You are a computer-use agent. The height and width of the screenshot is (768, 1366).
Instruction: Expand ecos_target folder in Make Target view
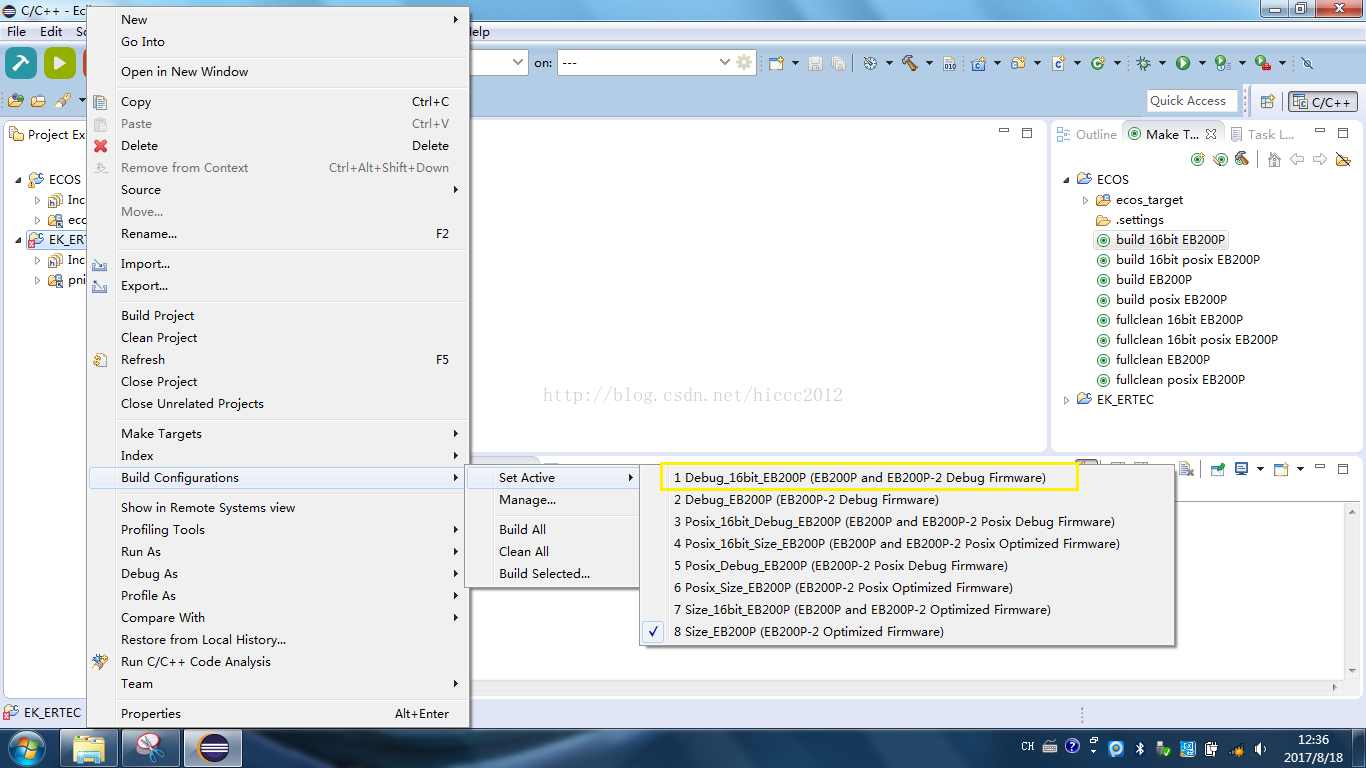coord(1085,199)
